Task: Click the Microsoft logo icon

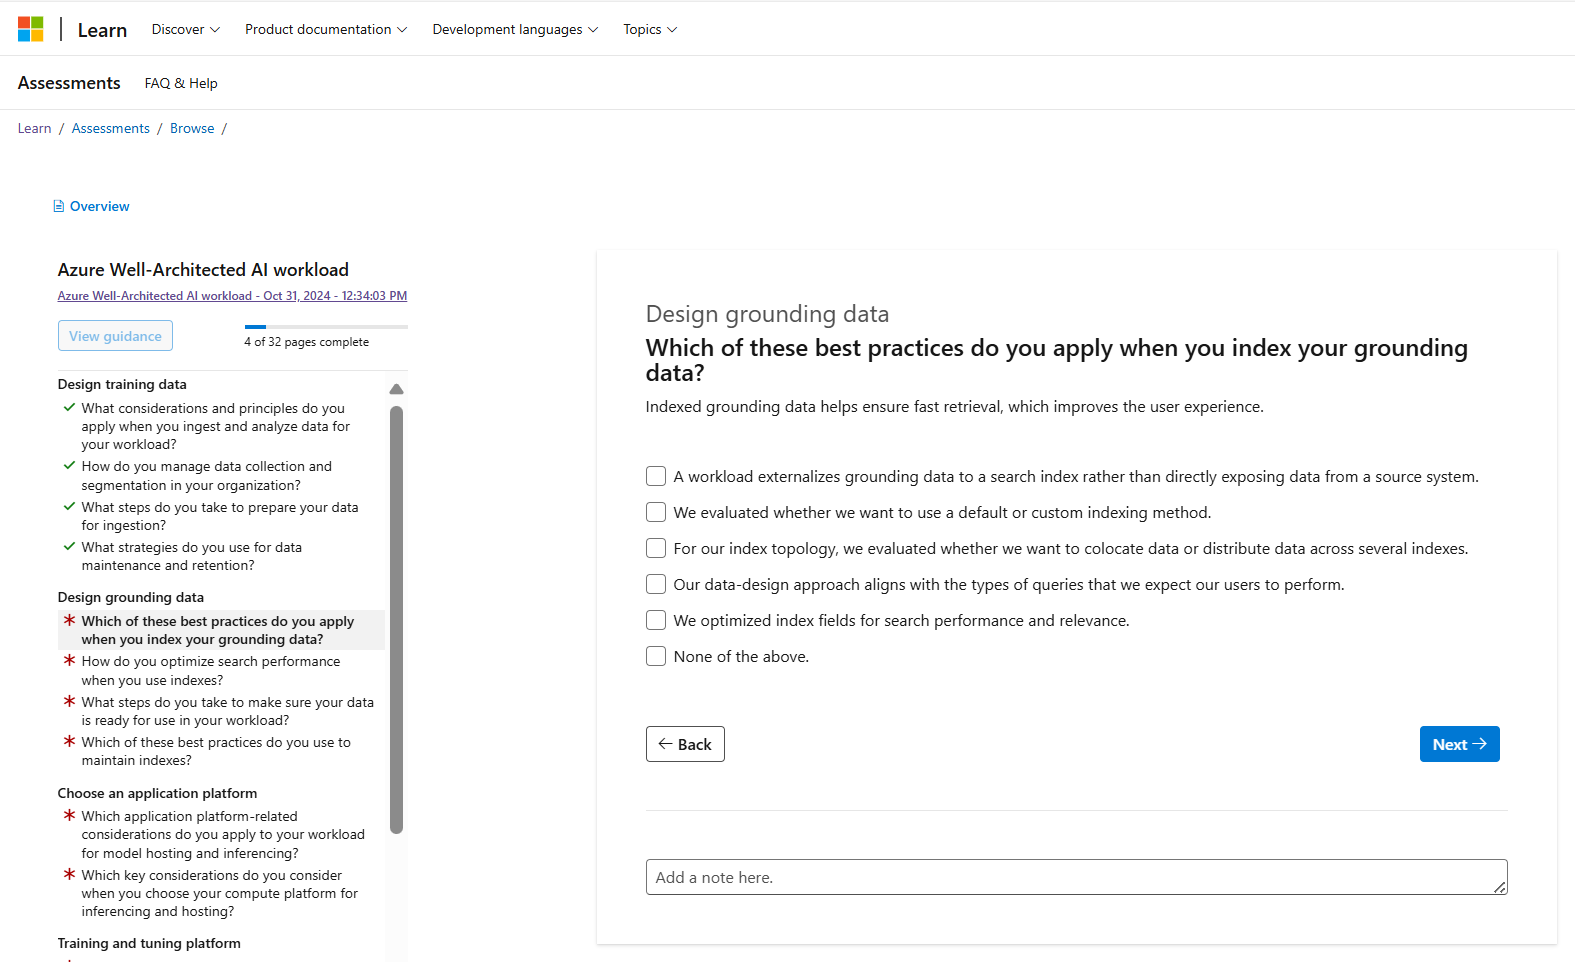Action: [x=31, y=29]
